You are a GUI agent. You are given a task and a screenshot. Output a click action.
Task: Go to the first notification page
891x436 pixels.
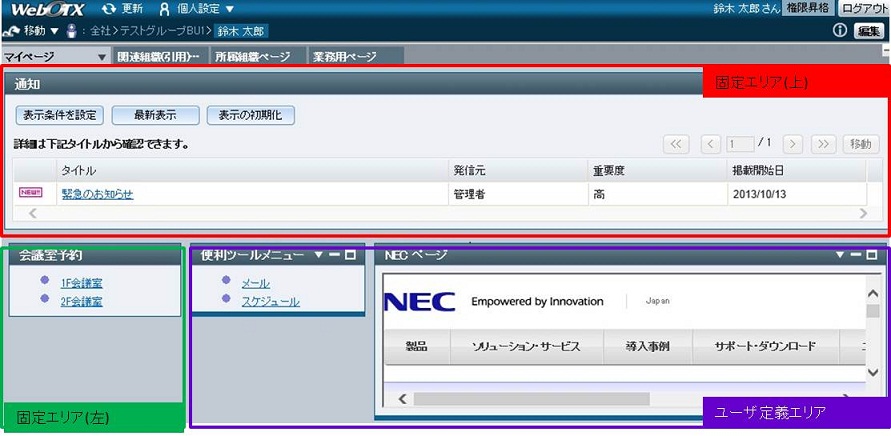coord(676,144)
